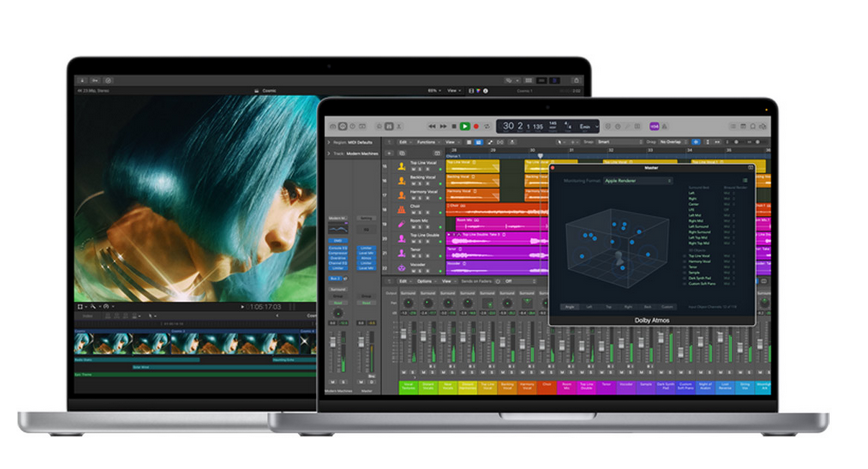Open the Loop Browser icon
This screenshot has height=469, width=868.
[753, 127]
